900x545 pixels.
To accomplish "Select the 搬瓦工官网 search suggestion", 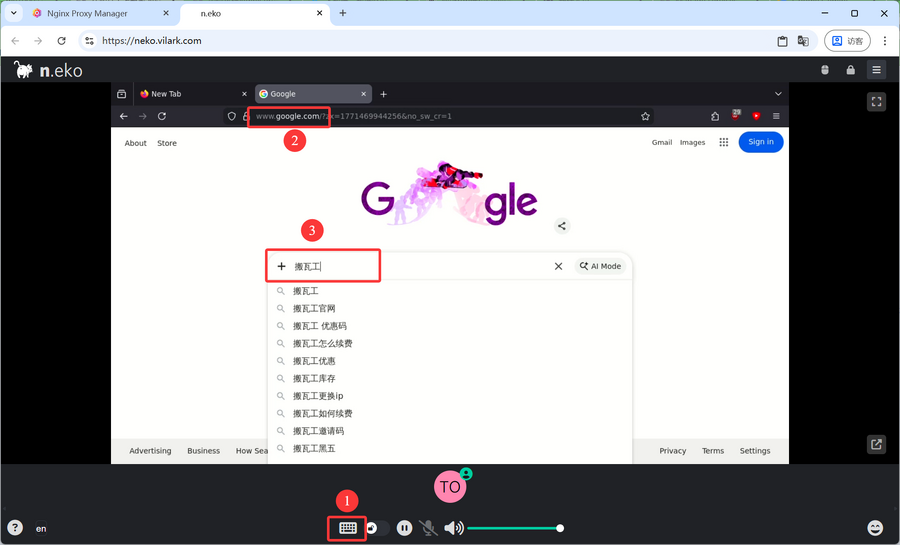I will (314, 309).
